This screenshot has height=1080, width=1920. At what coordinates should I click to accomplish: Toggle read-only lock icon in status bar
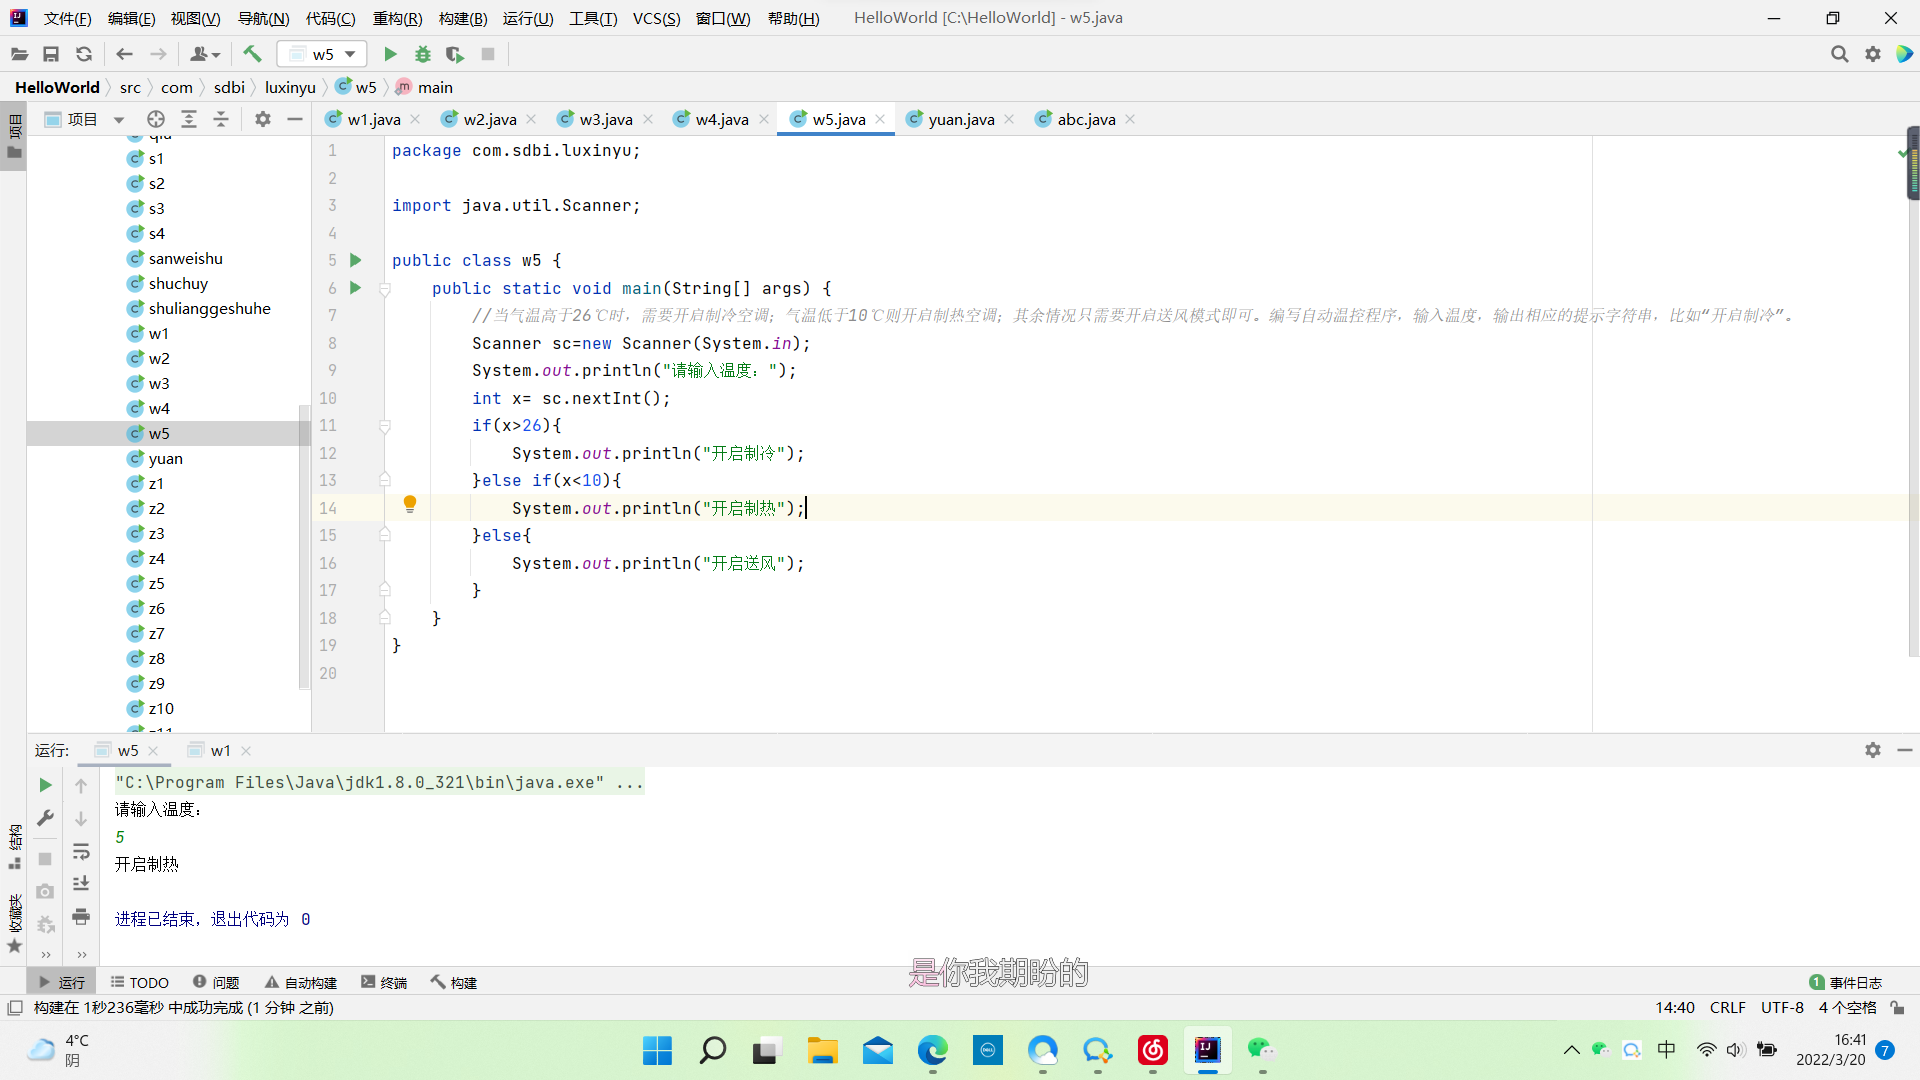[1897, 1008]
